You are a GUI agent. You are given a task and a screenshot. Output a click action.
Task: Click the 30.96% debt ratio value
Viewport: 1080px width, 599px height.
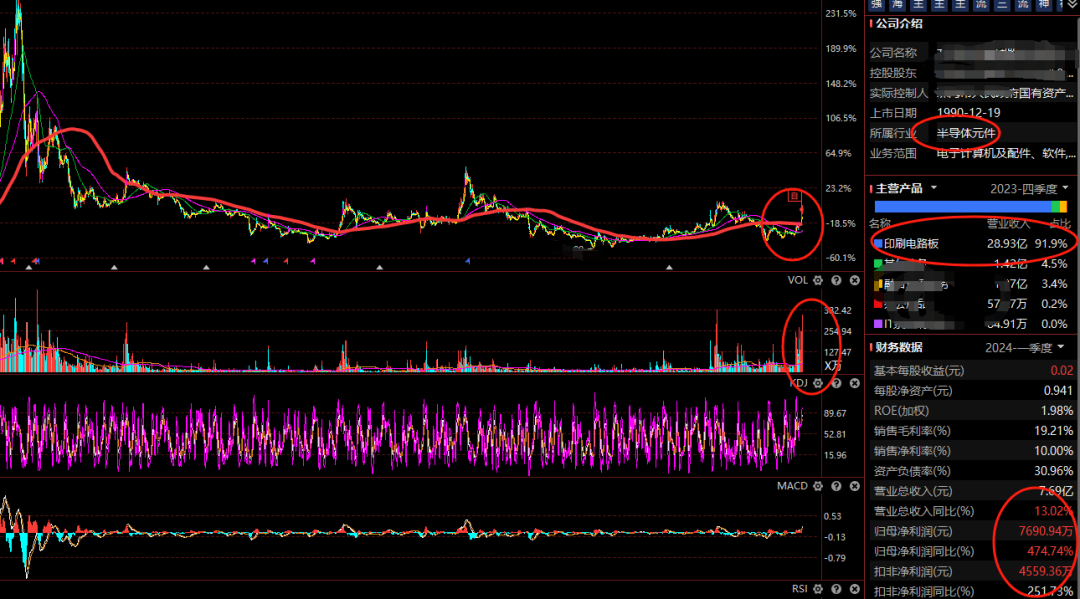1053,471
